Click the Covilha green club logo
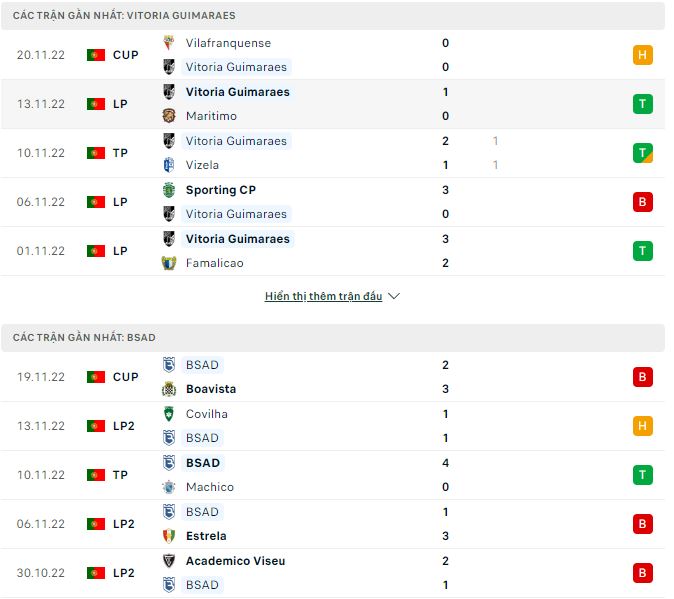The height and width of the screenshot is (599, 674). 168,414
